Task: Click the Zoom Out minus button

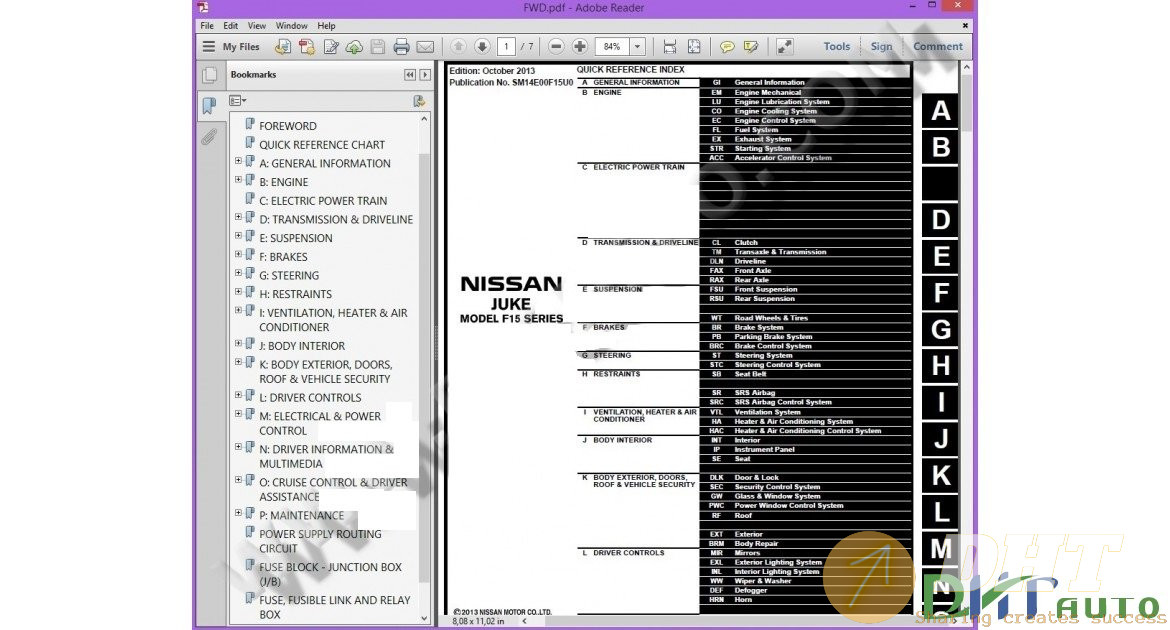Action: click(x=556, y=46)
